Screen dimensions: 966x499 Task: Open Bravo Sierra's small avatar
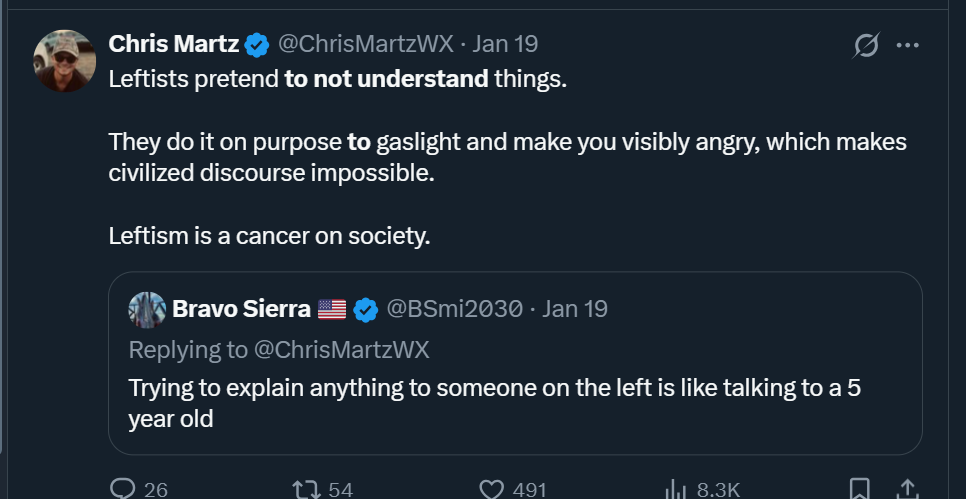tap(147, 309)
